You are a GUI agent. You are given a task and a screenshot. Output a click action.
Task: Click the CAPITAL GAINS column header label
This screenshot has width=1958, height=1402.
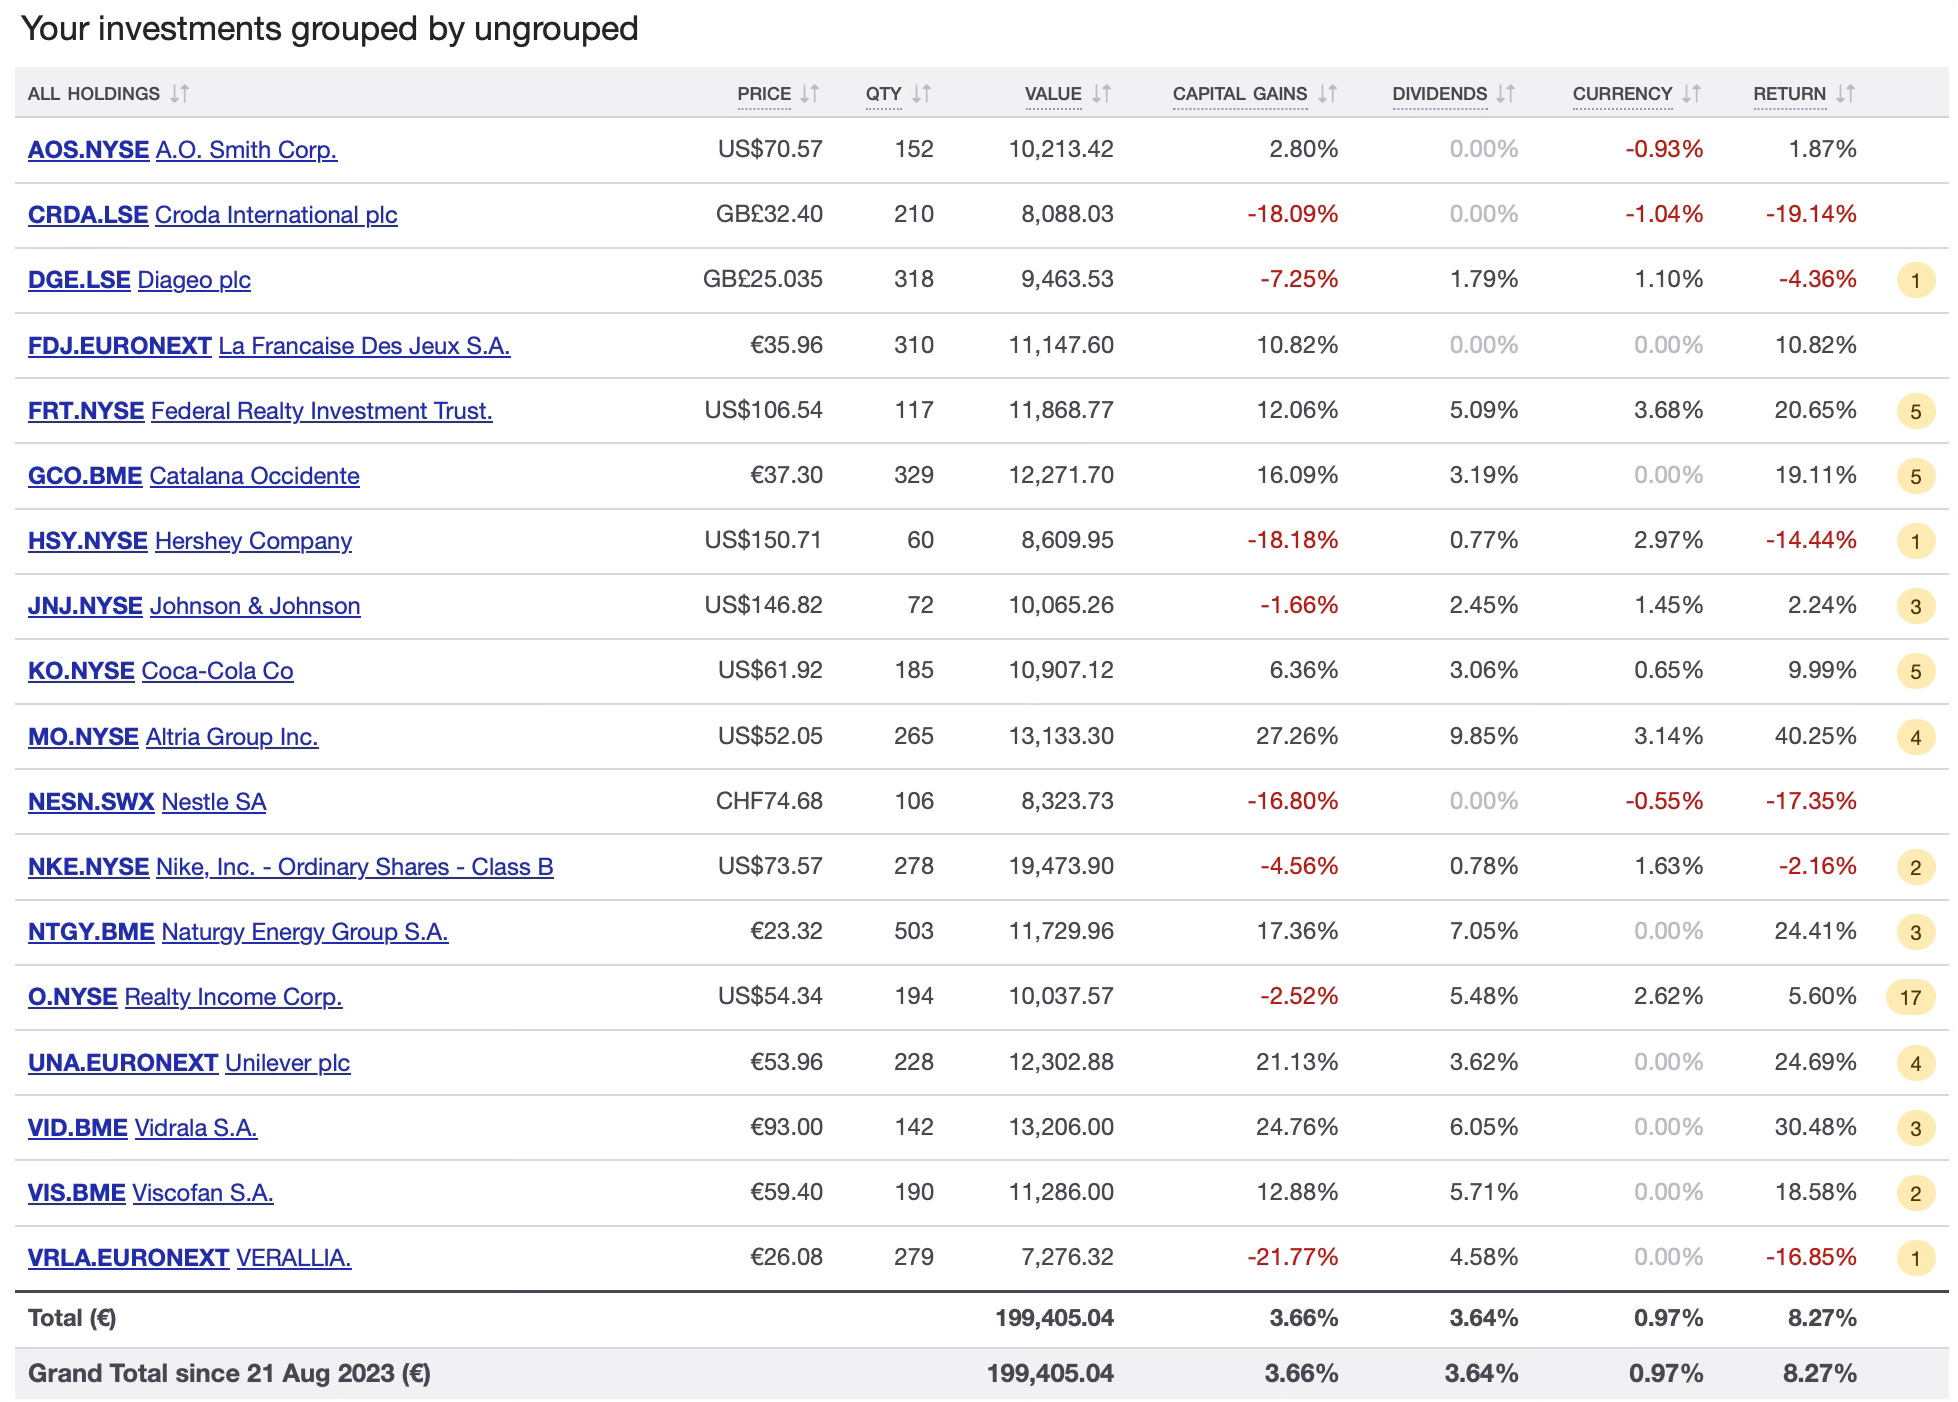(x=1240, y=93)
